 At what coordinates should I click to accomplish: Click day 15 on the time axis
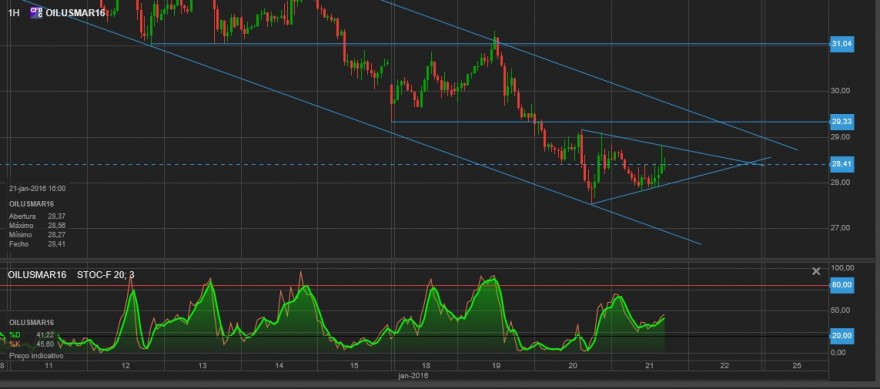[x=354, y=366]
